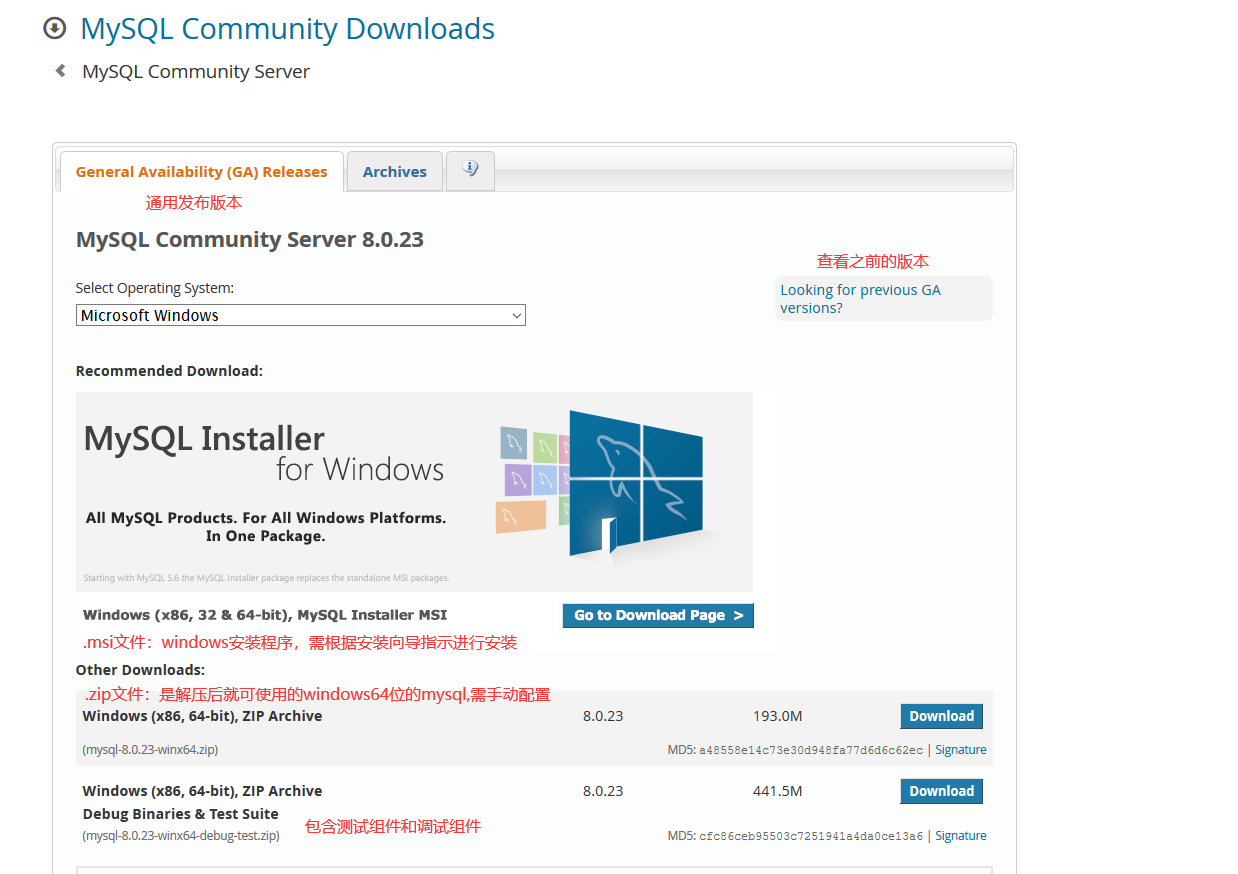Switch to the Archives tab

(x=394, y=172)
